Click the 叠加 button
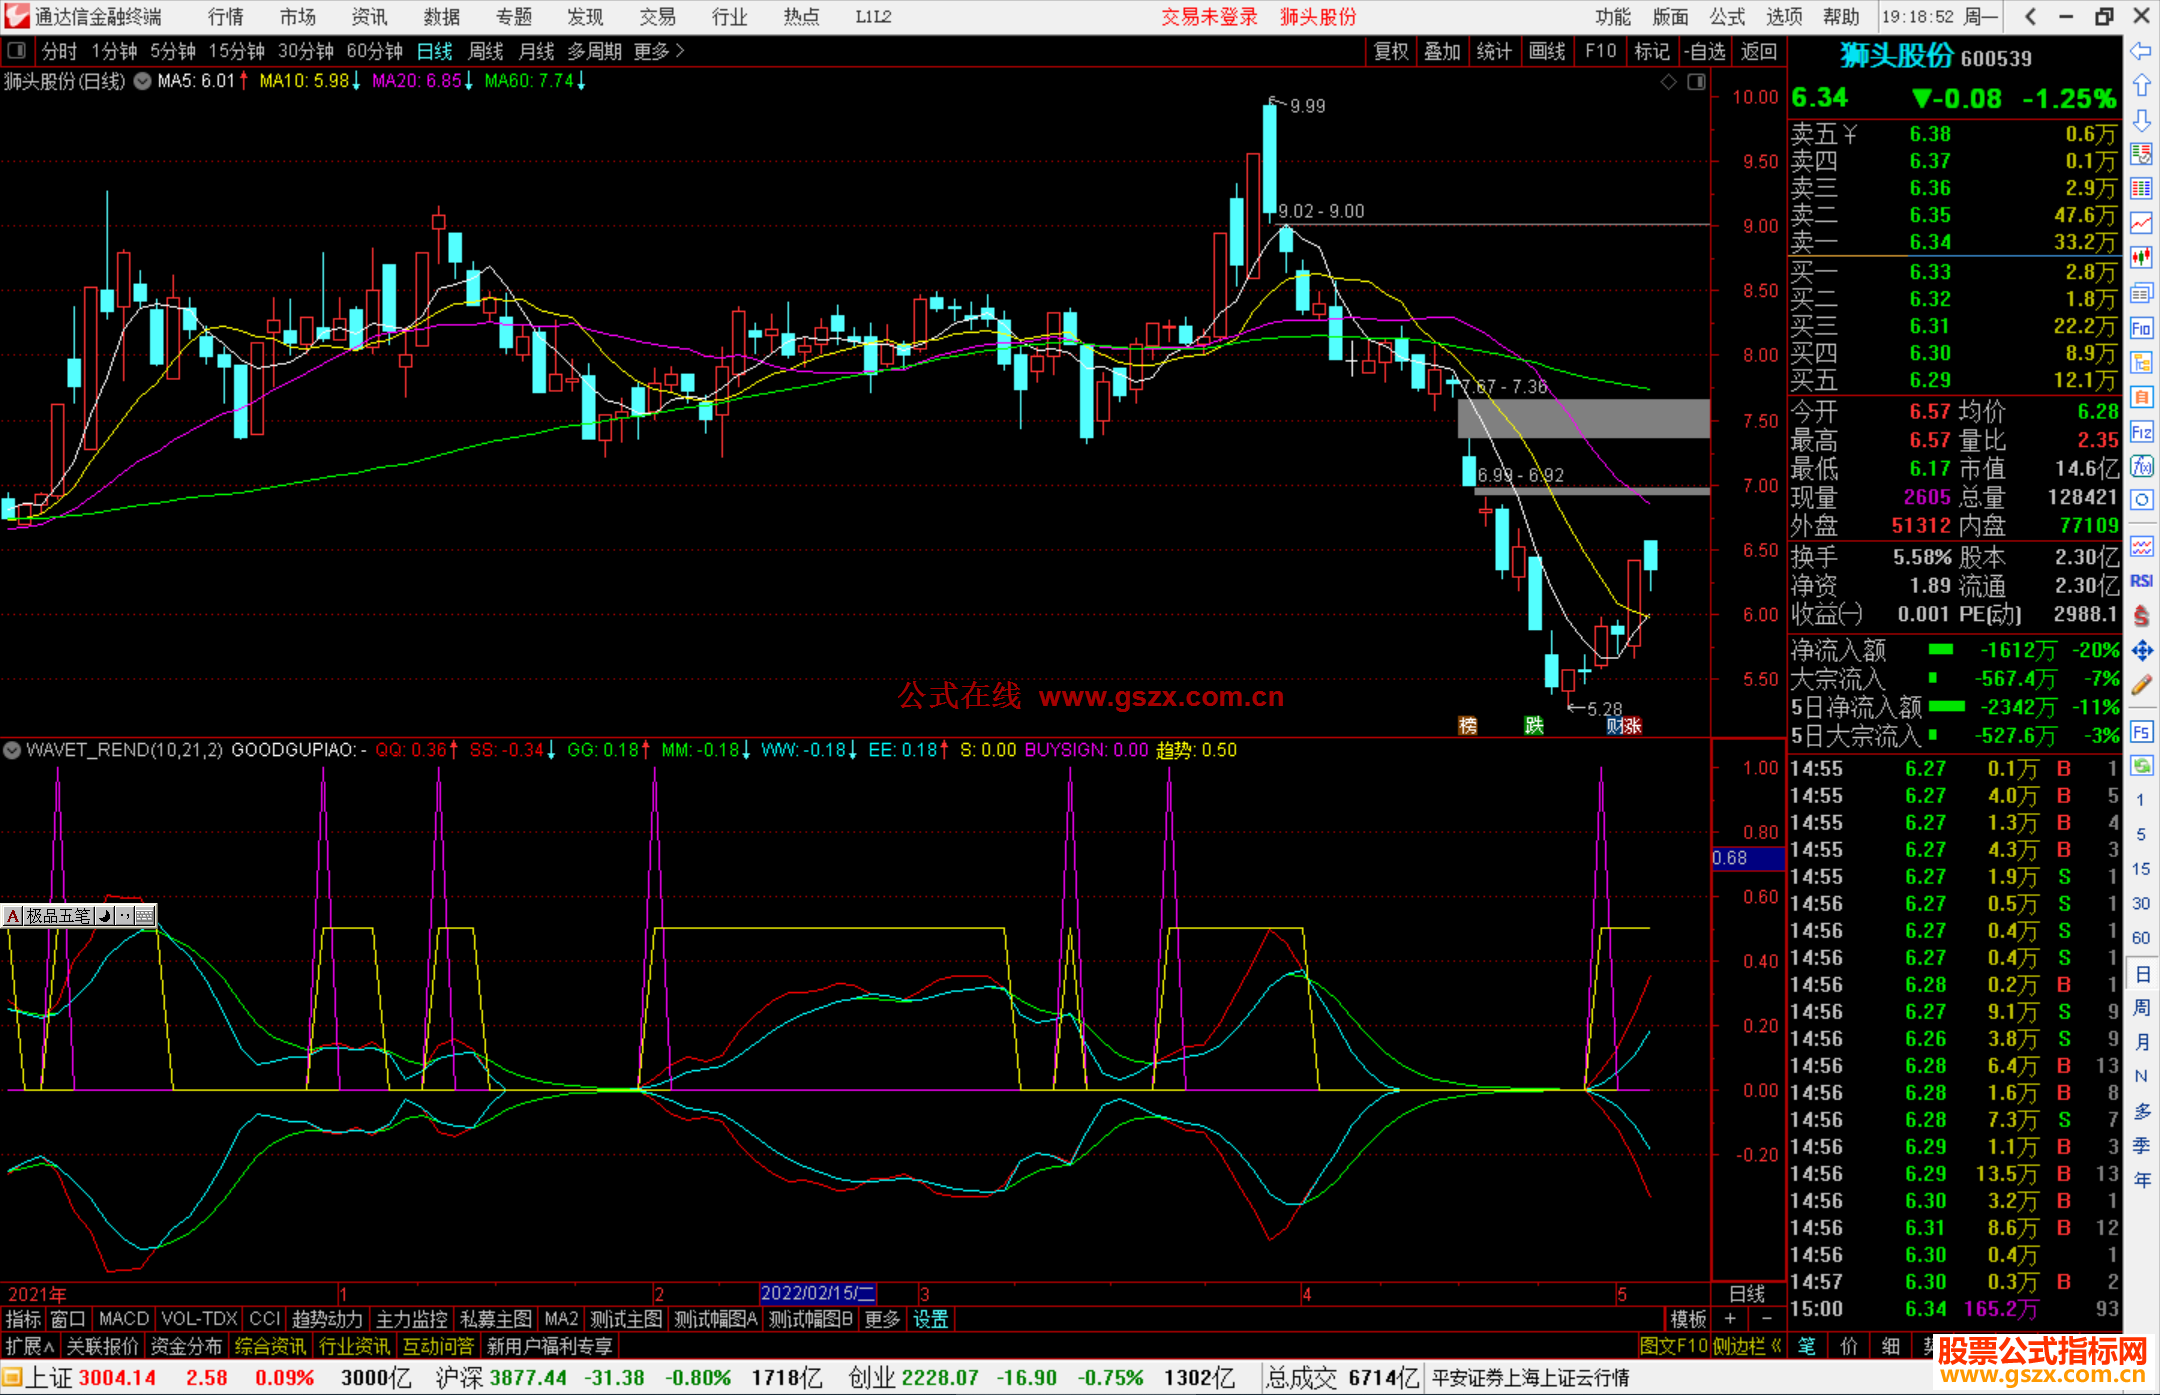Viewport: 2160px width, 1395px height. click(1443, 51)
